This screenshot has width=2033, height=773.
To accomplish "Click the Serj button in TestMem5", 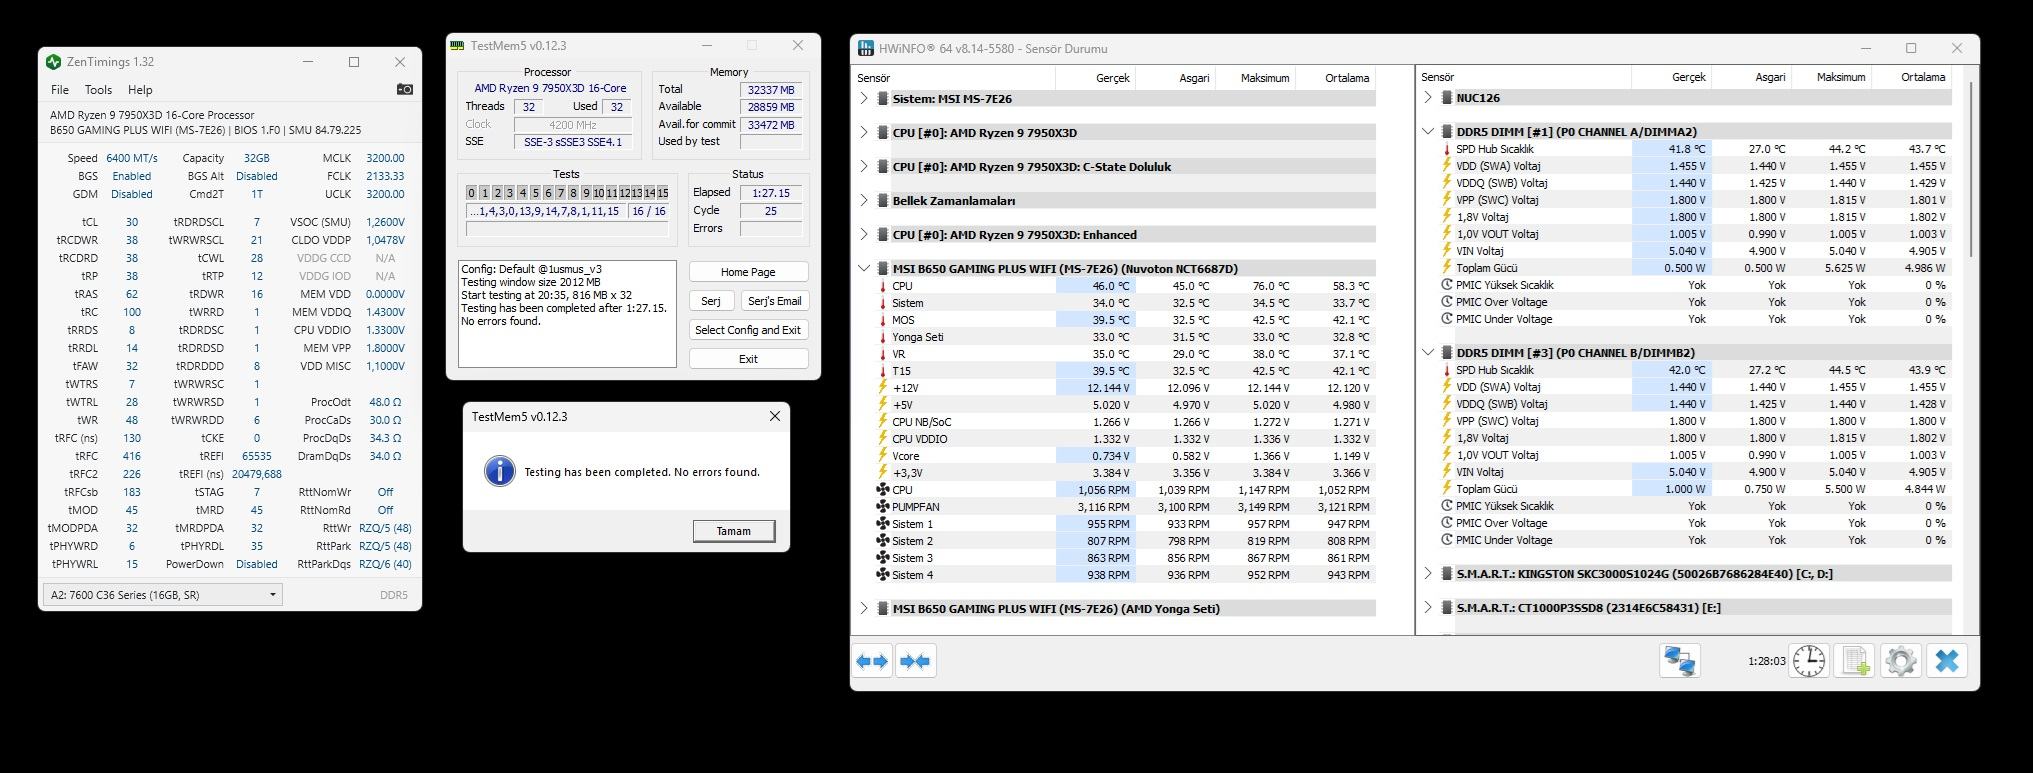I will (711, 301).
